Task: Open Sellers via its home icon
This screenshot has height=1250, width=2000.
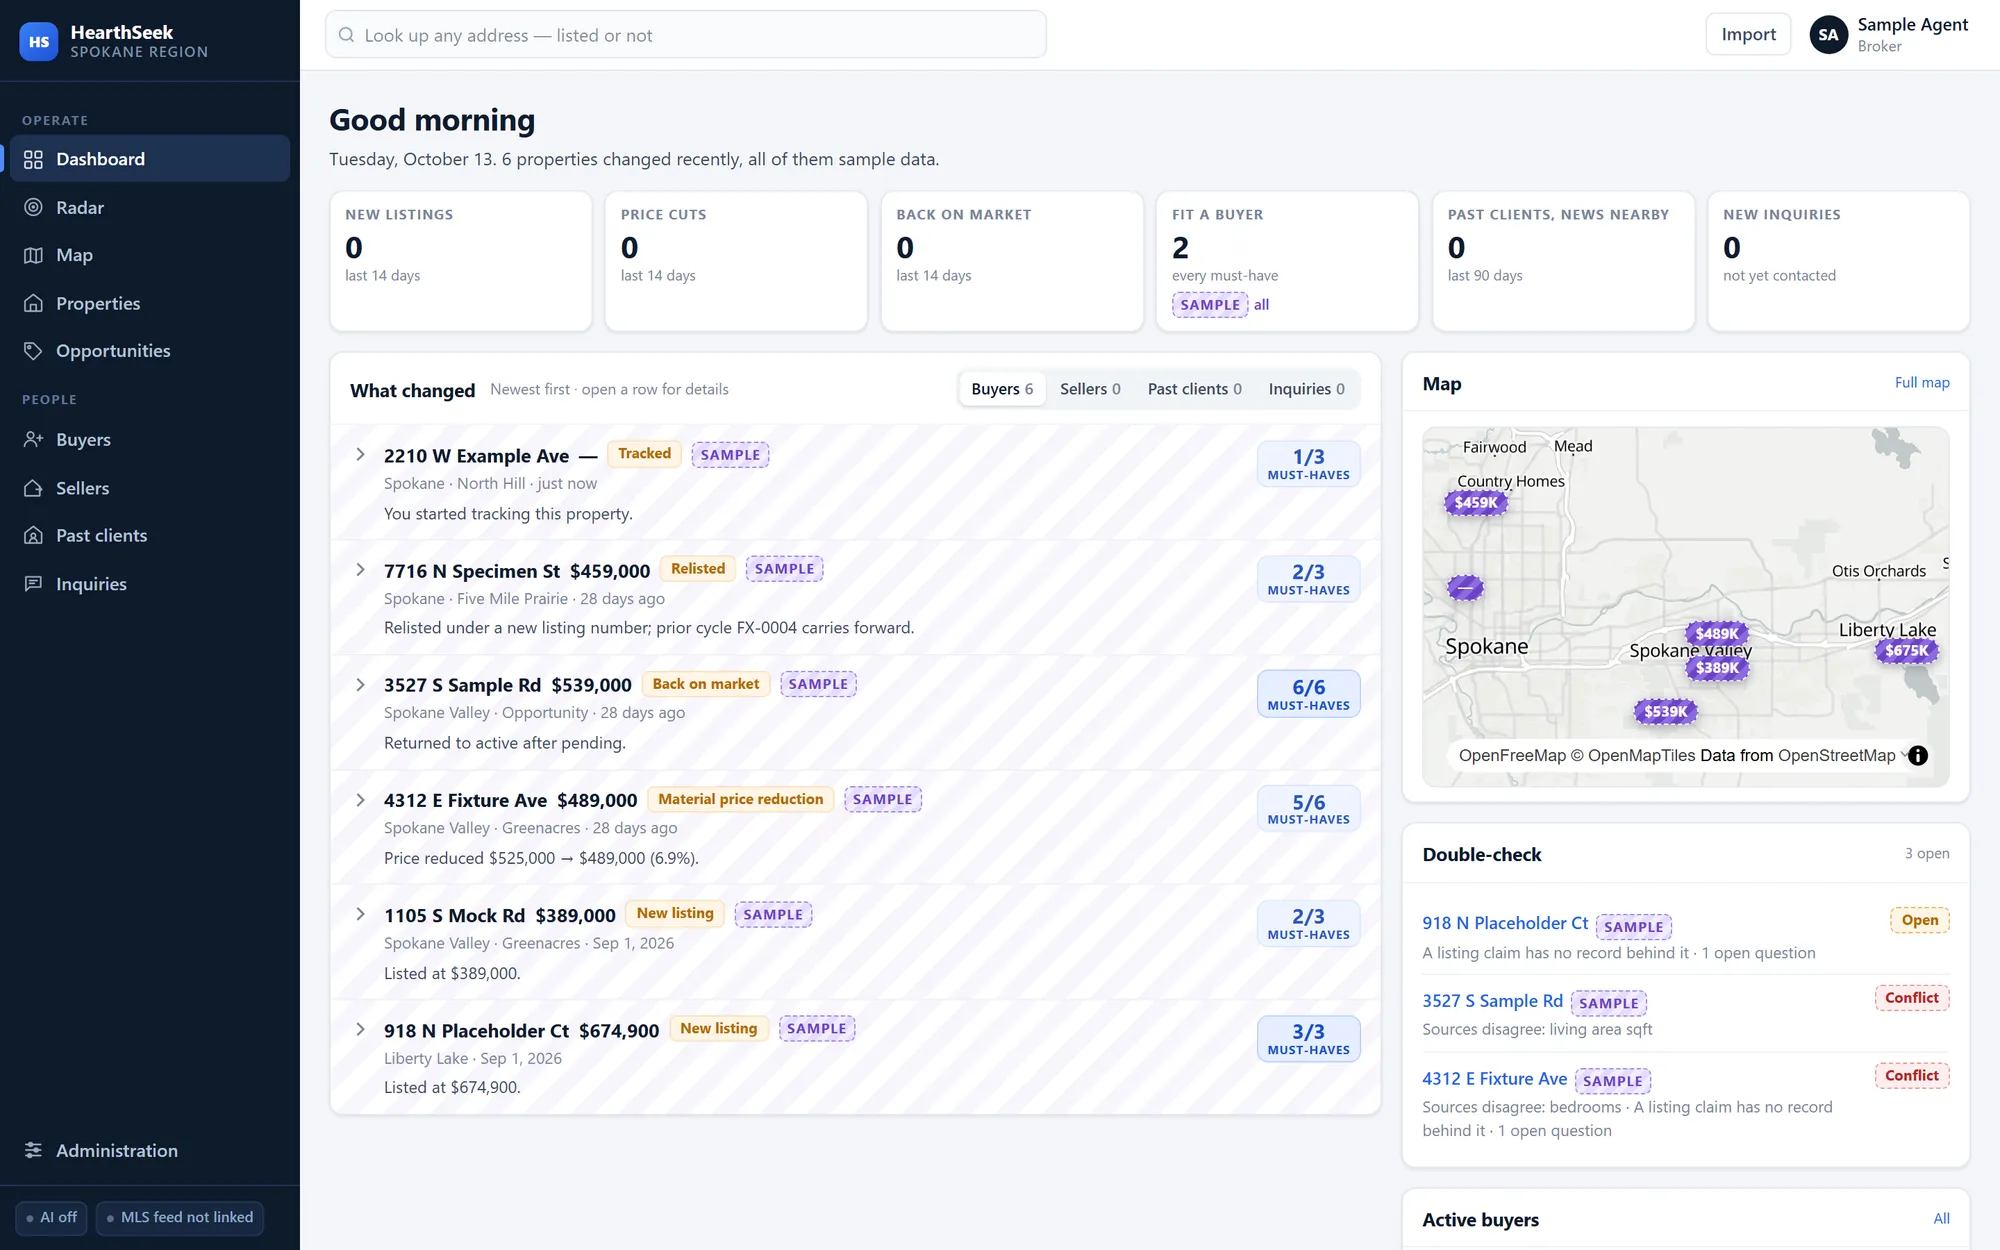Action: [33, 488]
